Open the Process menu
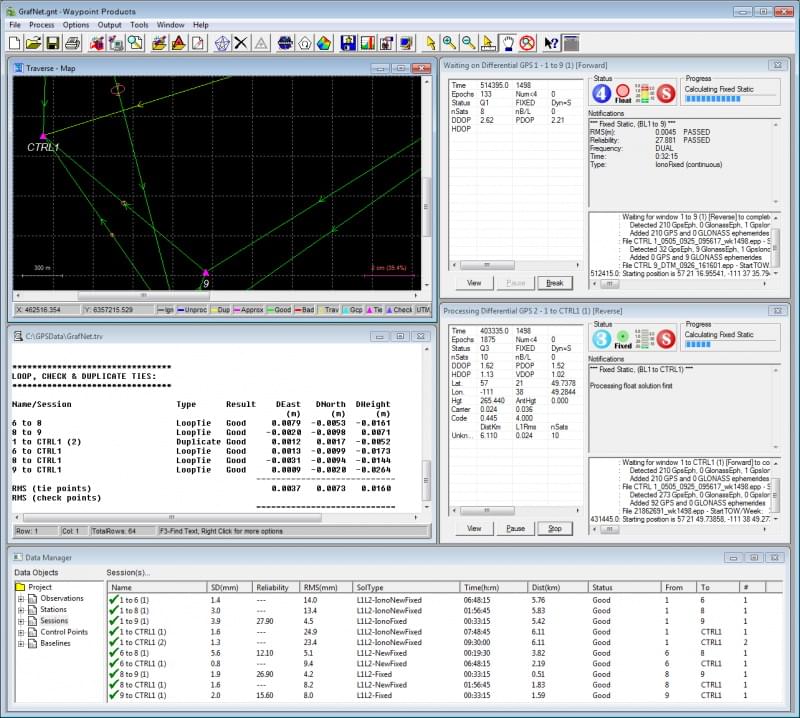Image resolution: width=800 pixels, height=718 pixels. coord(41,25)
